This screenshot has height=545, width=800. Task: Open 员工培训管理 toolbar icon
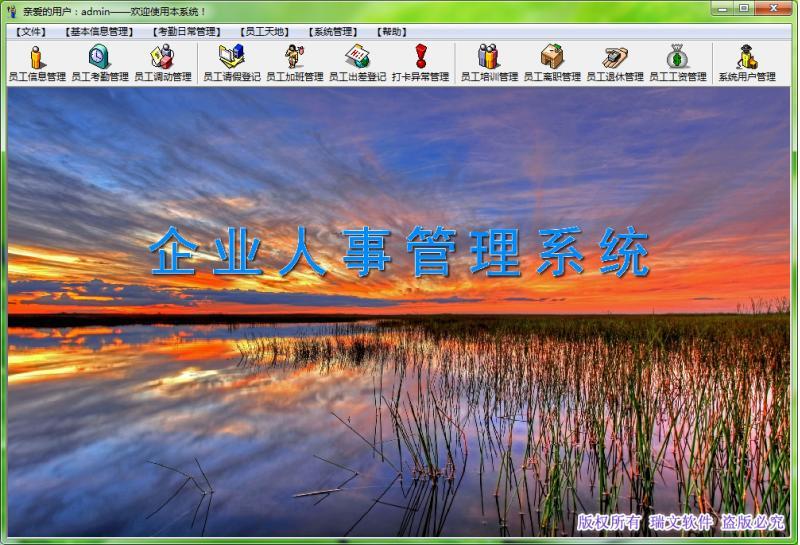pyautogui.click(x=489, y=63)
